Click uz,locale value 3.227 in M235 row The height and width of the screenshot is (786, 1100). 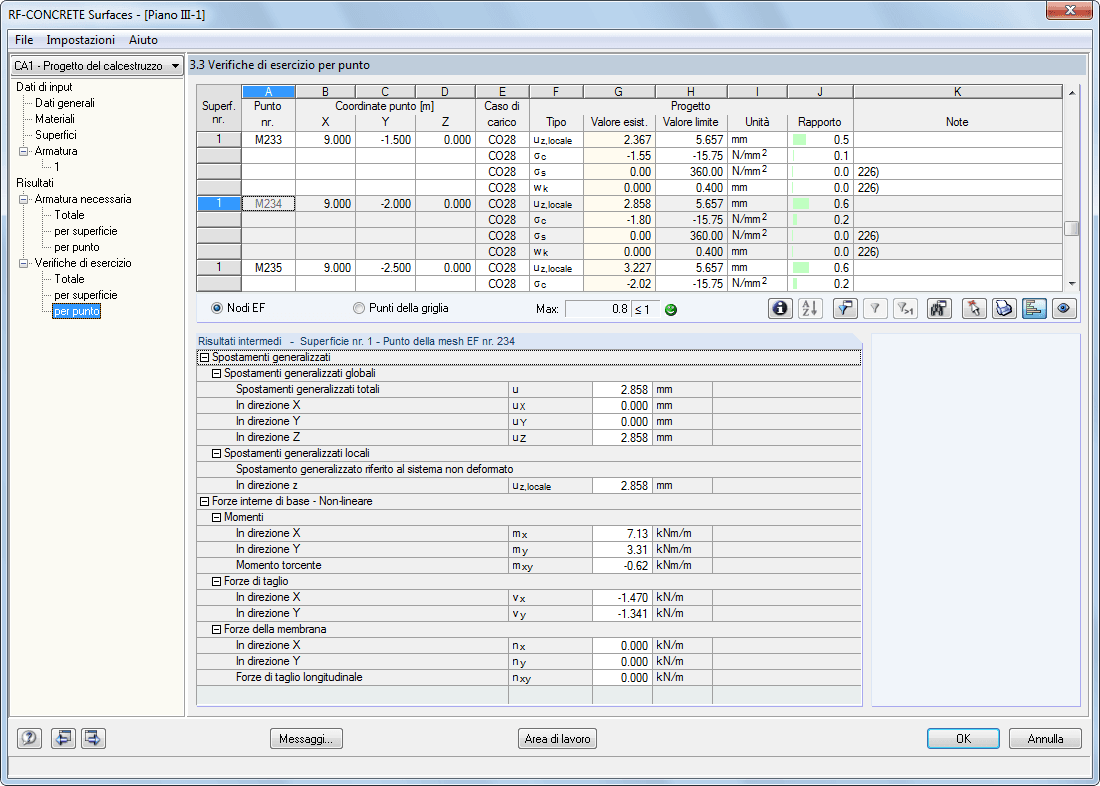(x=619, y=268)
